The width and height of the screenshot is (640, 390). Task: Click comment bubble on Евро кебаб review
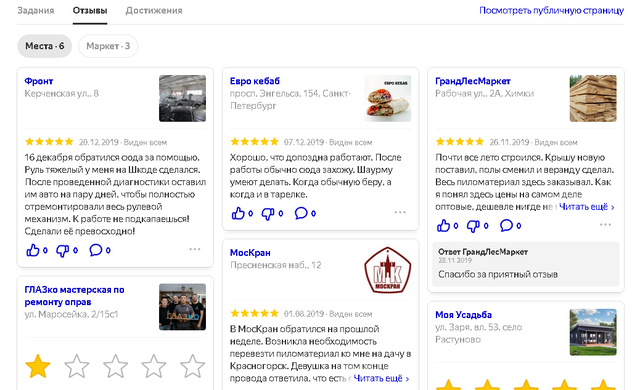[301, 213]
